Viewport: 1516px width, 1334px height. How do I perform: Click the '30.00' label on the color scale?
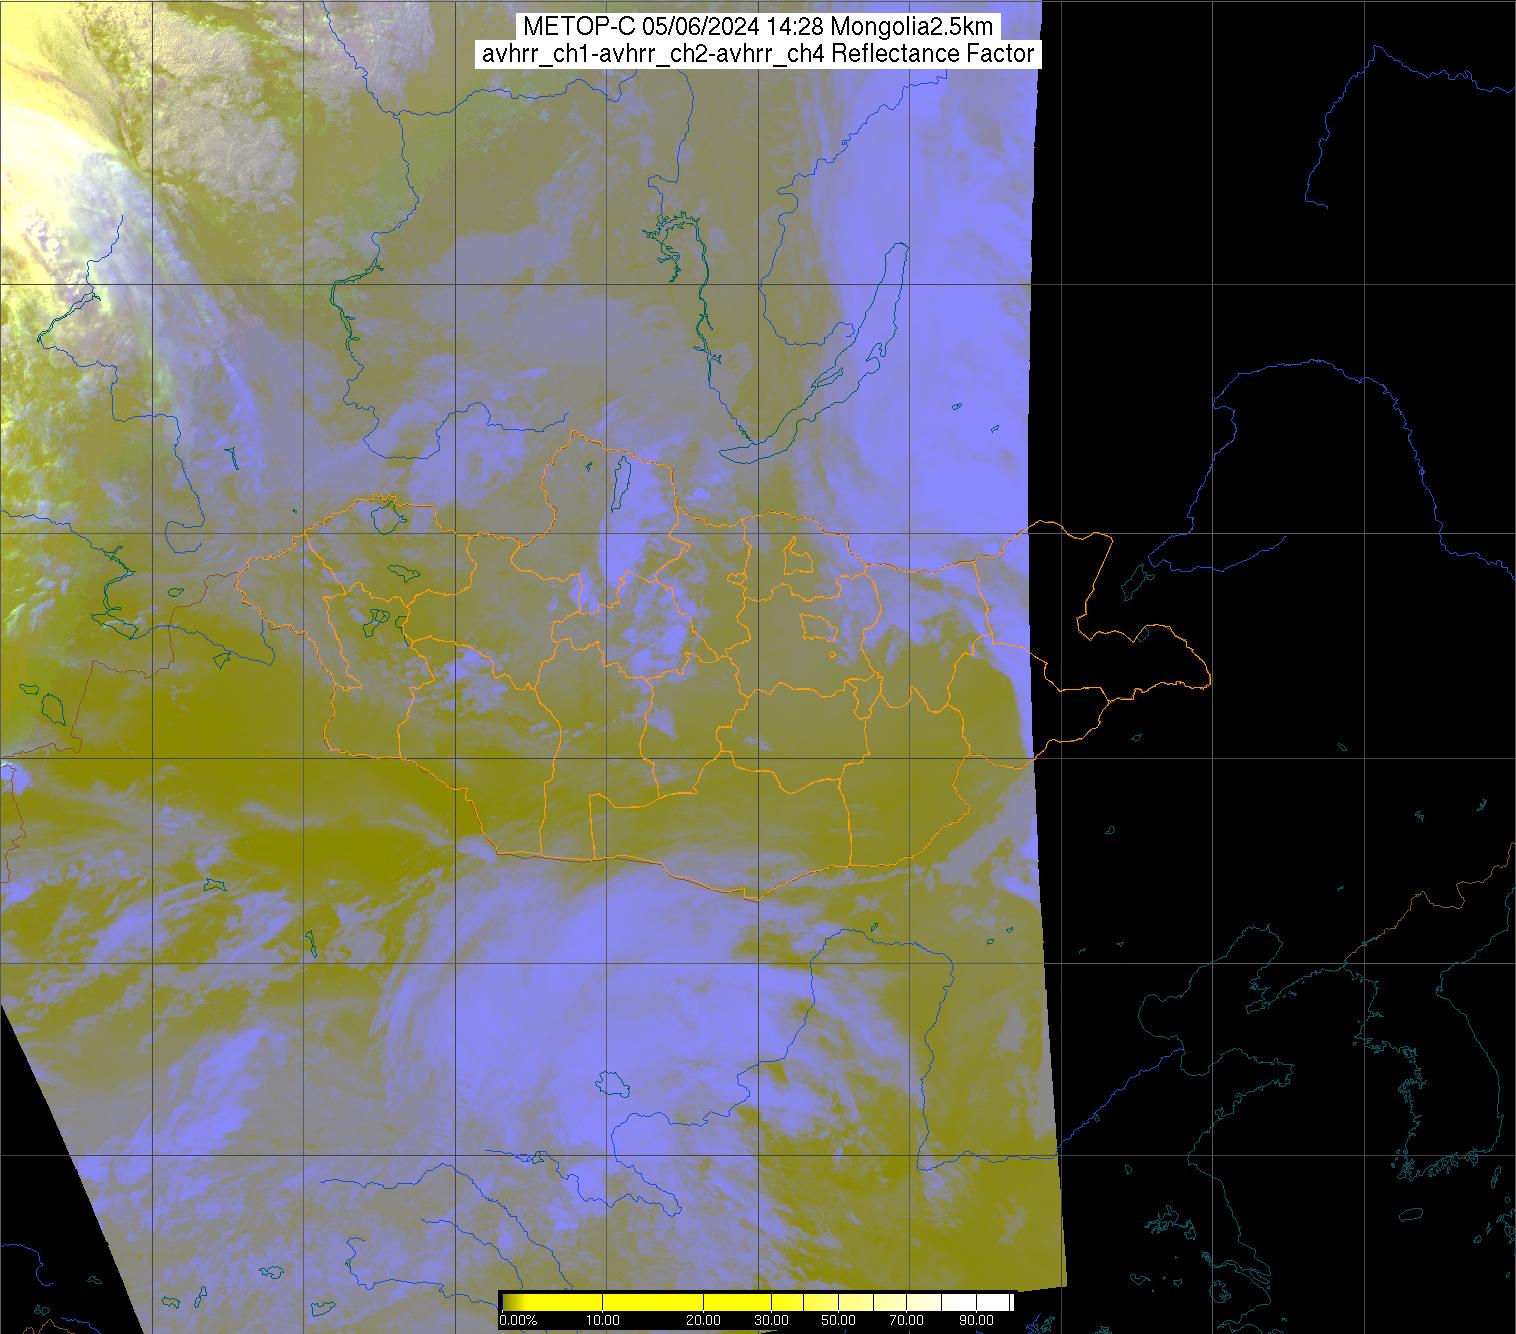771,1320
